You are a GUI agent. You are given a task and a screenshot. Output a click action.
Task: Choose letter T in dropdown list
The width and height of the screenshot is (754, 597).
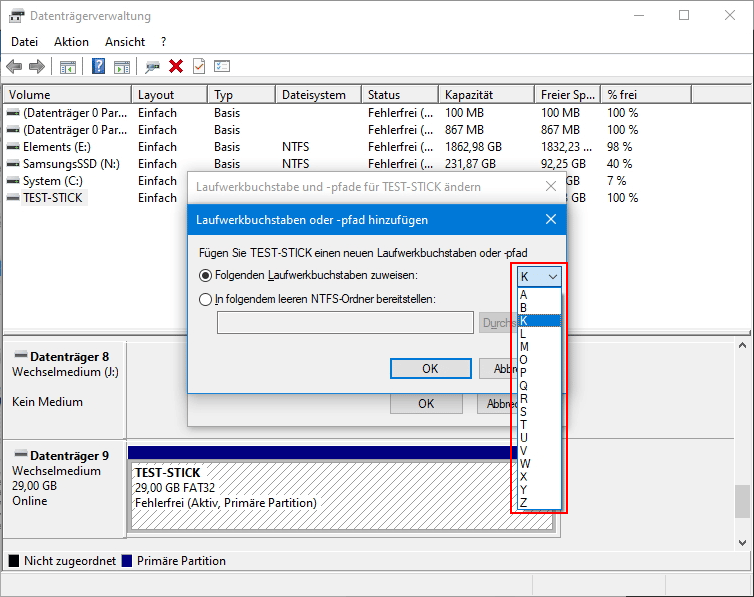[539, 424]
